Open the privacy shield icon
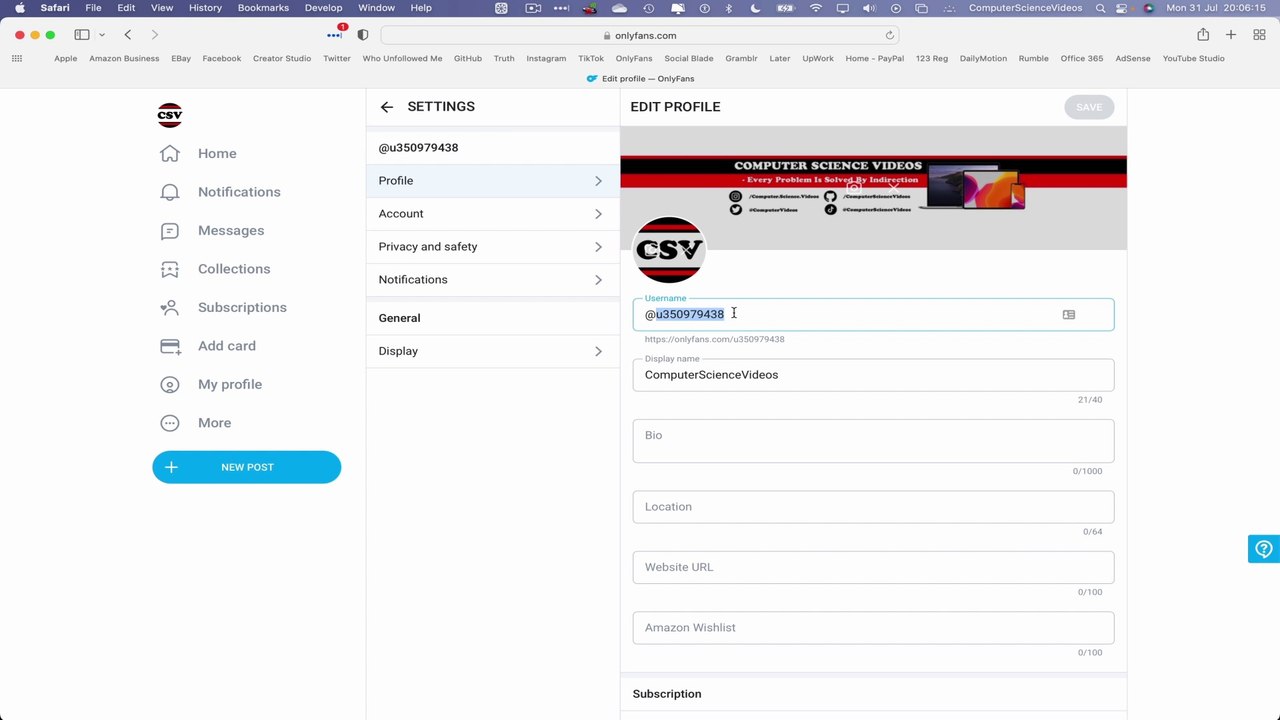 pos(363,35)
